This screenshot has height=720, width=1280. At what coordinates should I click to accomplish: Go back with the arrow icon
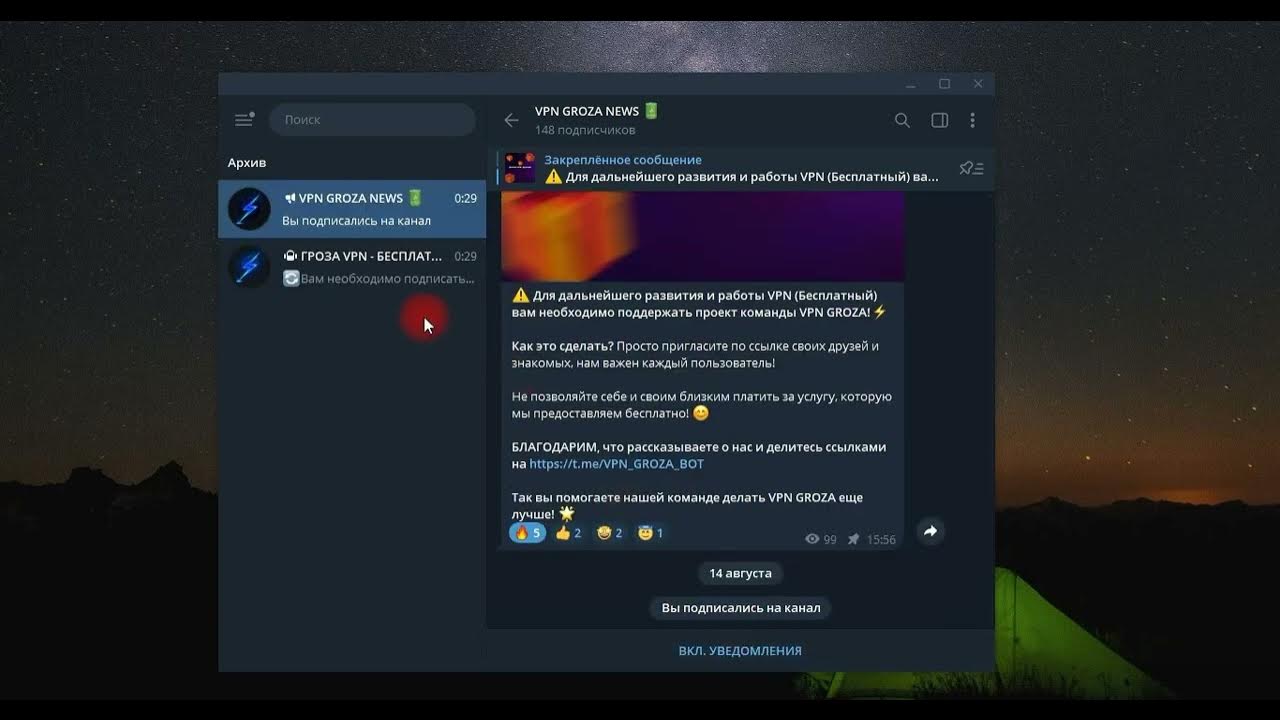click(x=511, y=120)
